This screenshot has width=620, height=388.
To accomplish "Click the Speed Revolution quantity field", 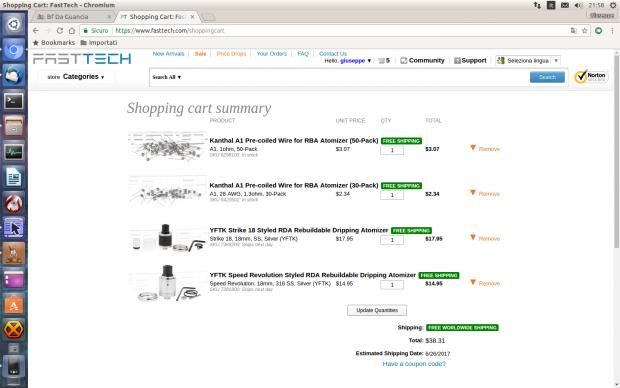I will [392, 284].
